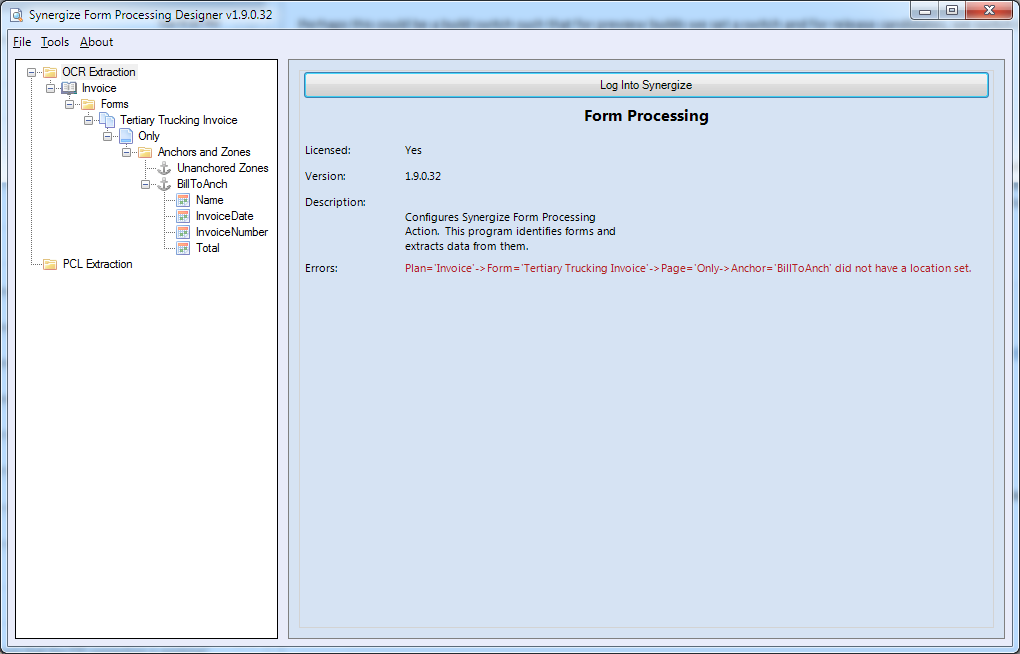
Task: Close the Designer window
Action: pyautogui.click(x=989, y=11)
